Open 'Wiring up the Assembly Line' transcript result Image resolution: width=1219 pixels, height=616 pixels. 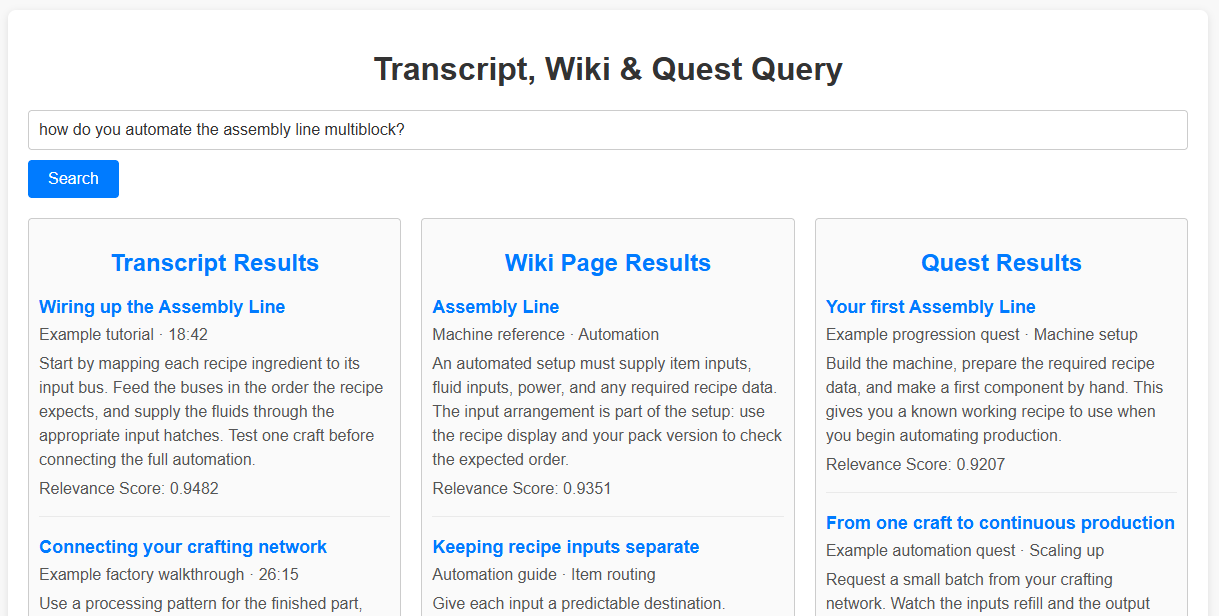162,307
